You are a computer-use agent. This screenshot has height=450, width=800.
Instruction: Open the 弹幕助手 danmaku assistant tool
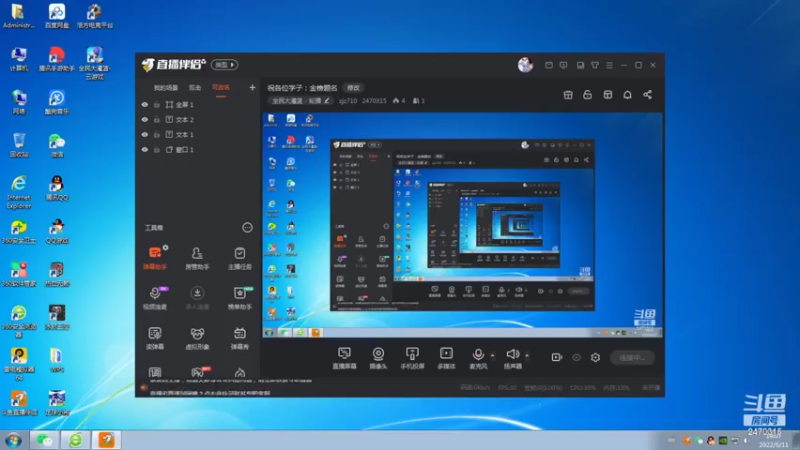(155, 258)
